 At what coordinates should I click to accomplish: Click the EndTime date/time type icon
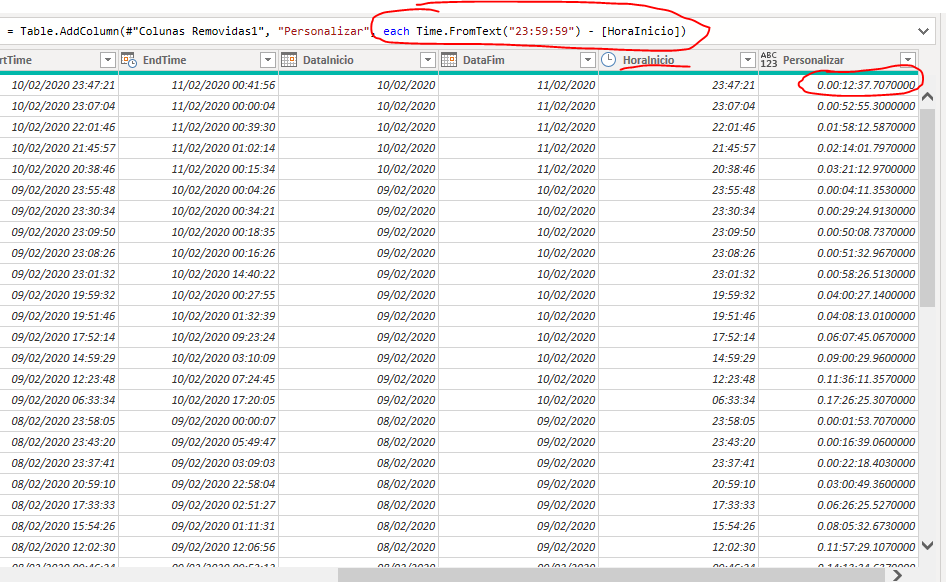click(x=129, y=60)
